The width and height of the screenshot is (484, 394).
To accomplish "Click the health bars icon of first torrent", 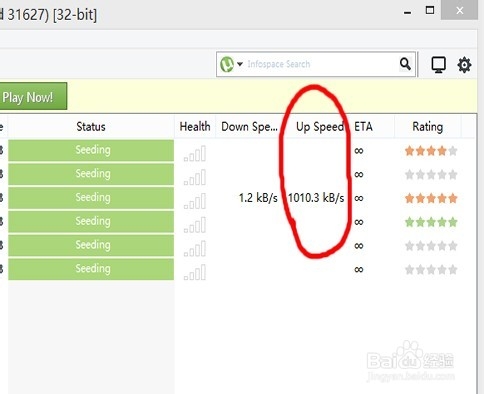I will (195, 154).
